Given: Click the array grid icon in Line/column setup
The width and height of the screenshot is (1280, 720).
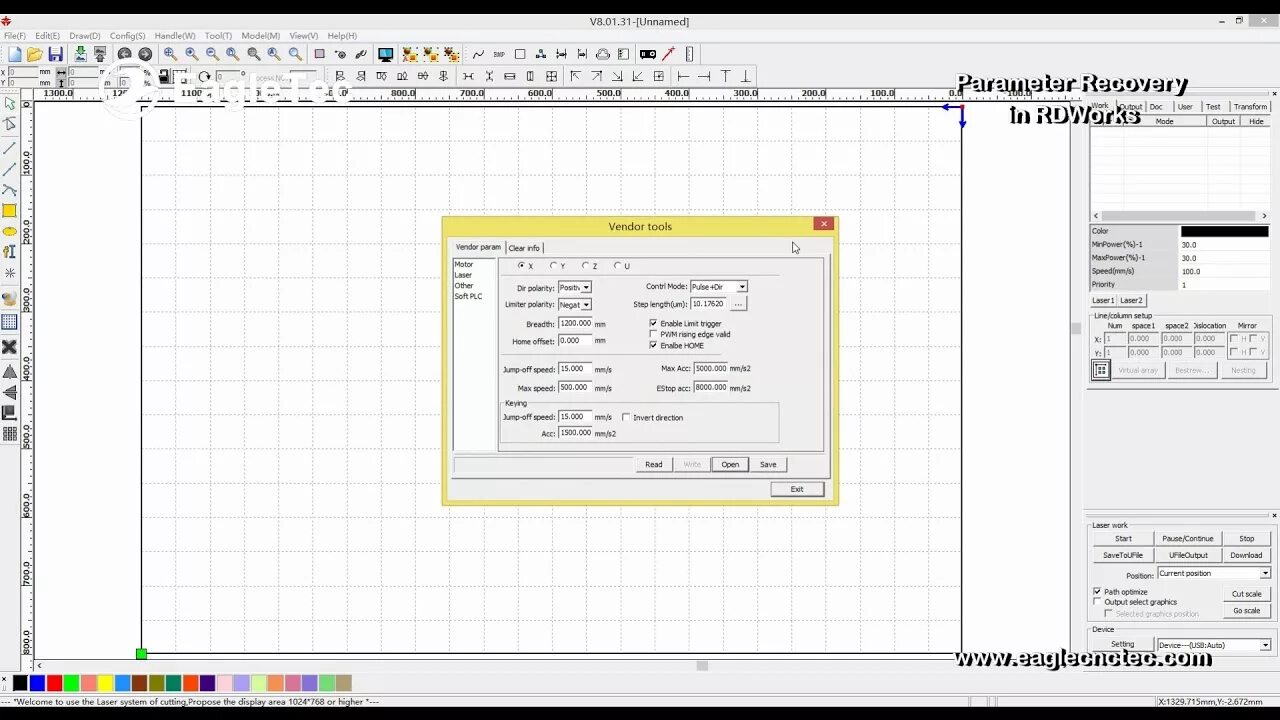Looking at the screenshot, I should 1101,370.
